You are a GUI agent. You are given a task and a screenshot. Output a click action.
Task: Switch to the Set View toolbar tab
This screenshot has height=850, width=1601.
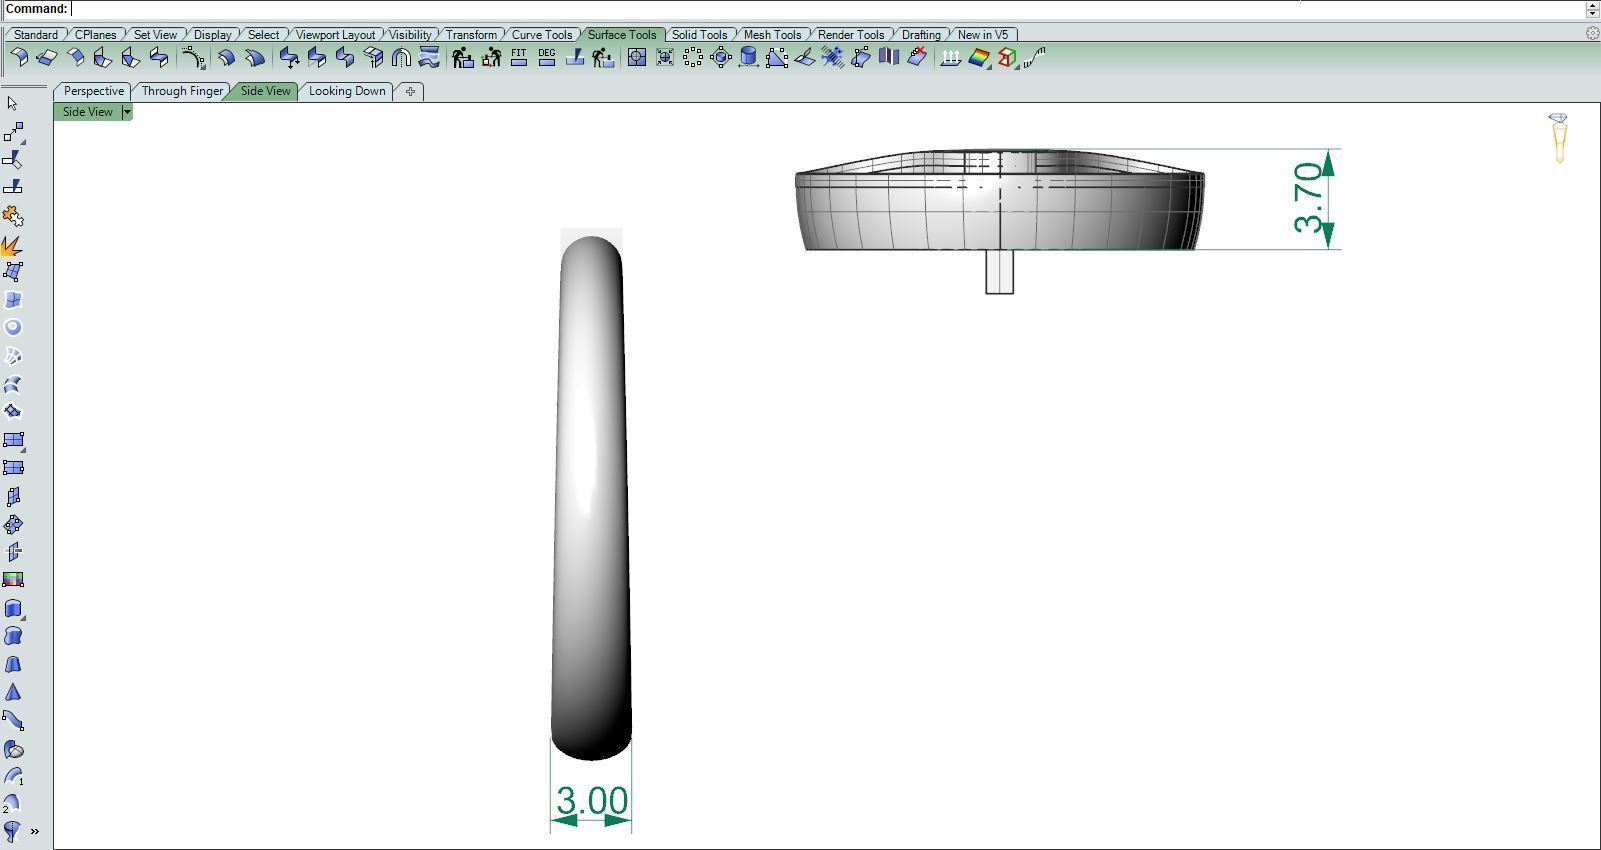155,34
